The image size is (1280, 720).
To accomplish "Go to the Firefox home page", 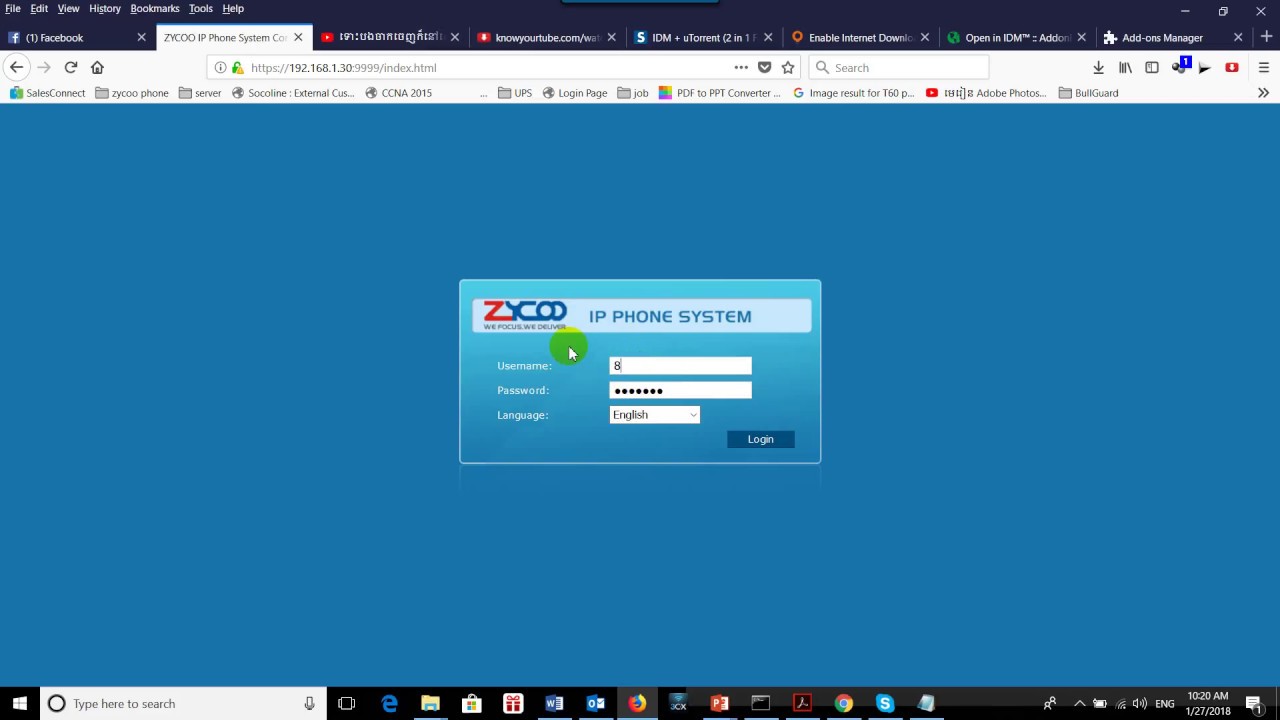I will click(97, 67).
